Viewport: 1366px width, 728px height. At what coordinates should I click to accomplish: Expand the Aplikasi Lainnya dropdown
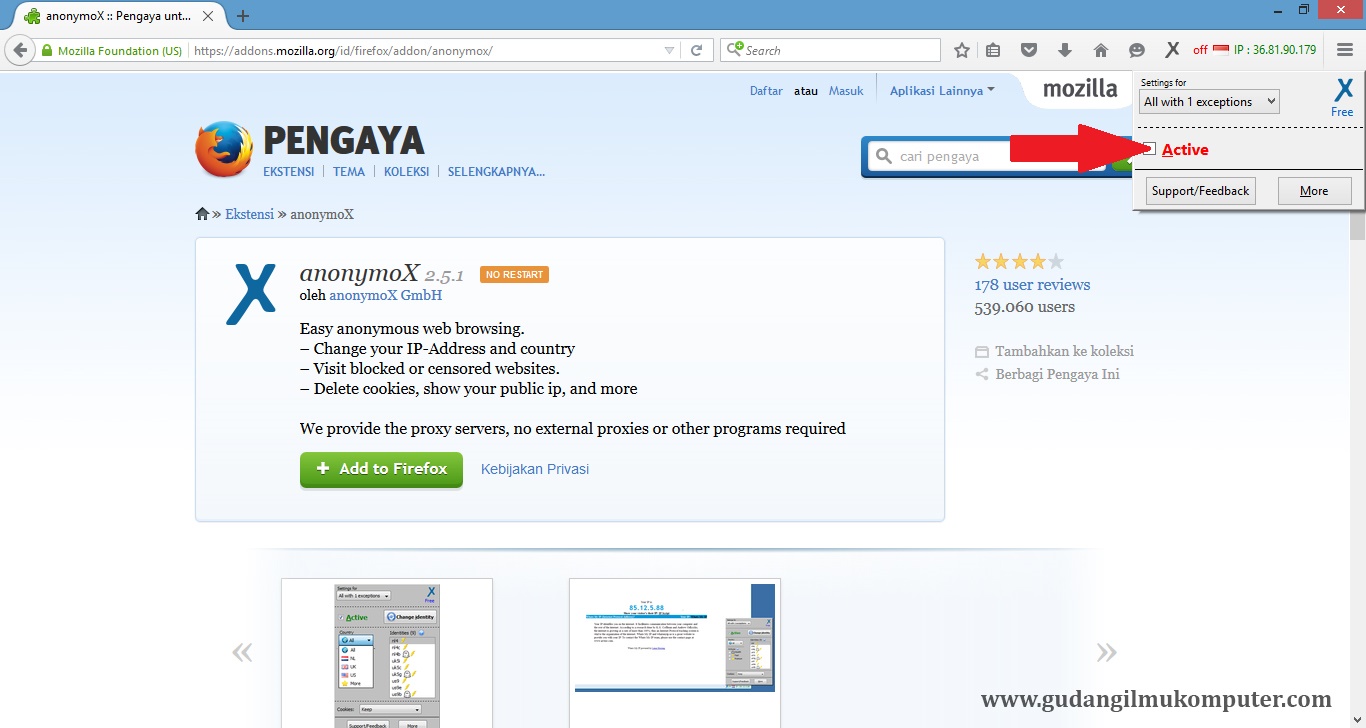point(942,90)
